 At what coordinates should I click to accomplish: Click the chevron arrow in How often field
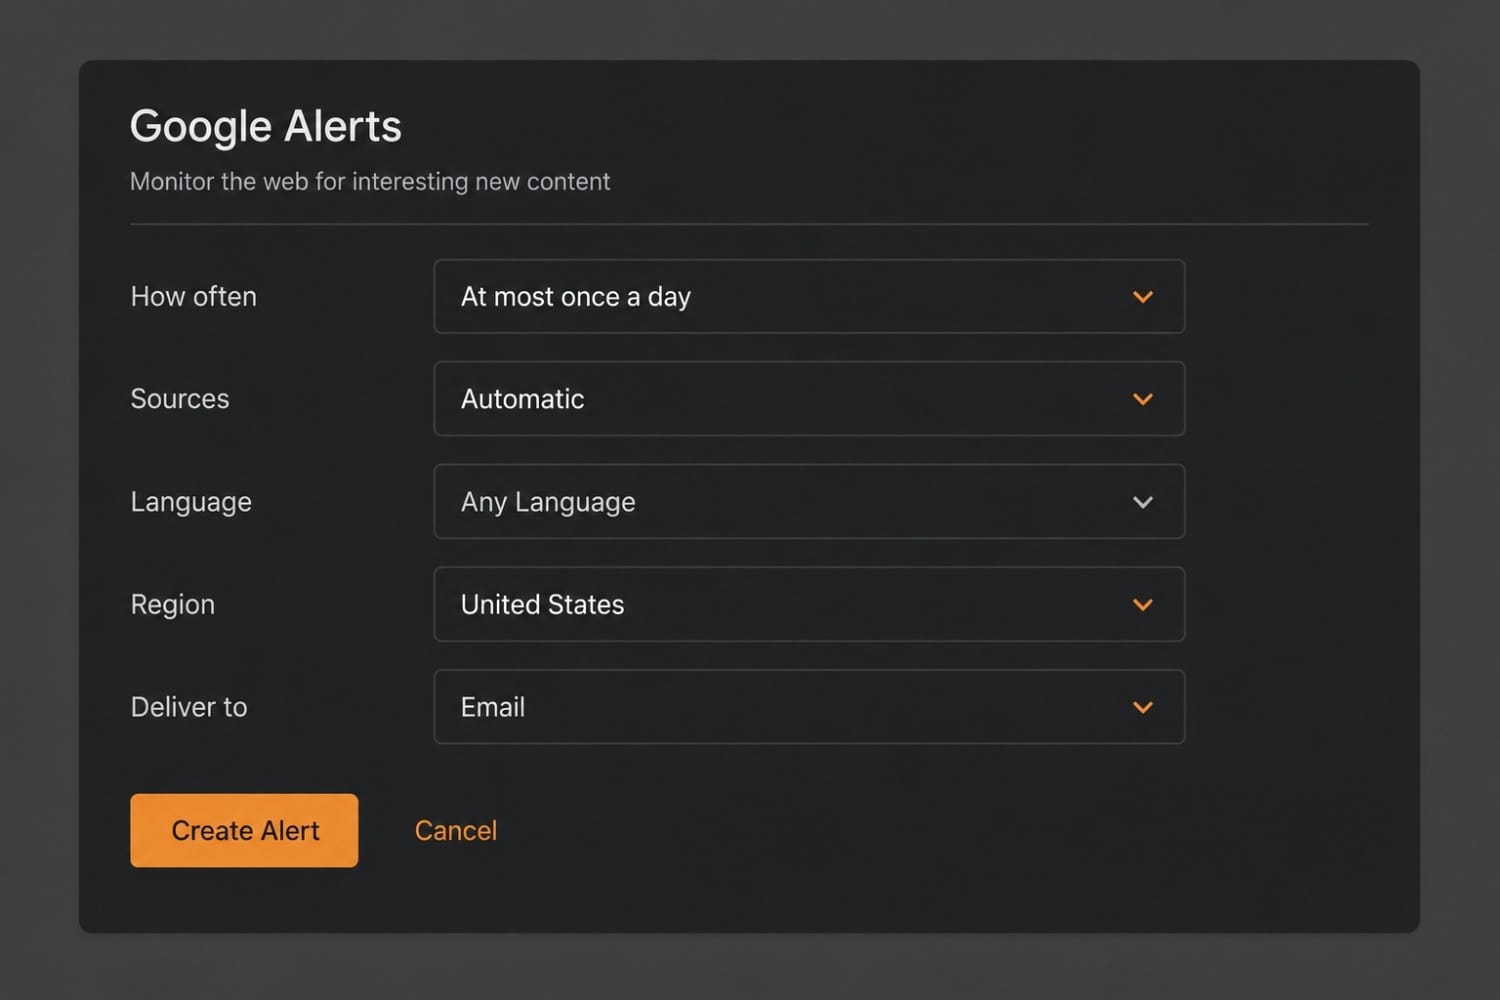coord(1143,297)
